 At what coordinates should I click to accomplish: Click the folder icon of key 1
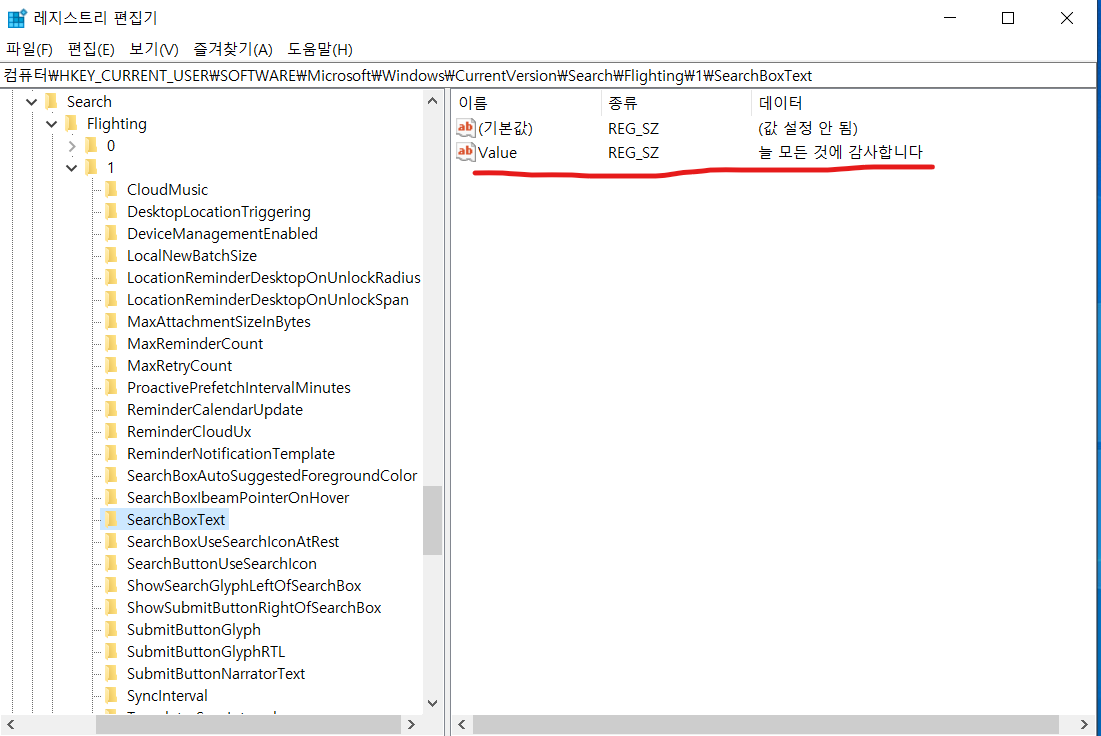coord(91,167)
